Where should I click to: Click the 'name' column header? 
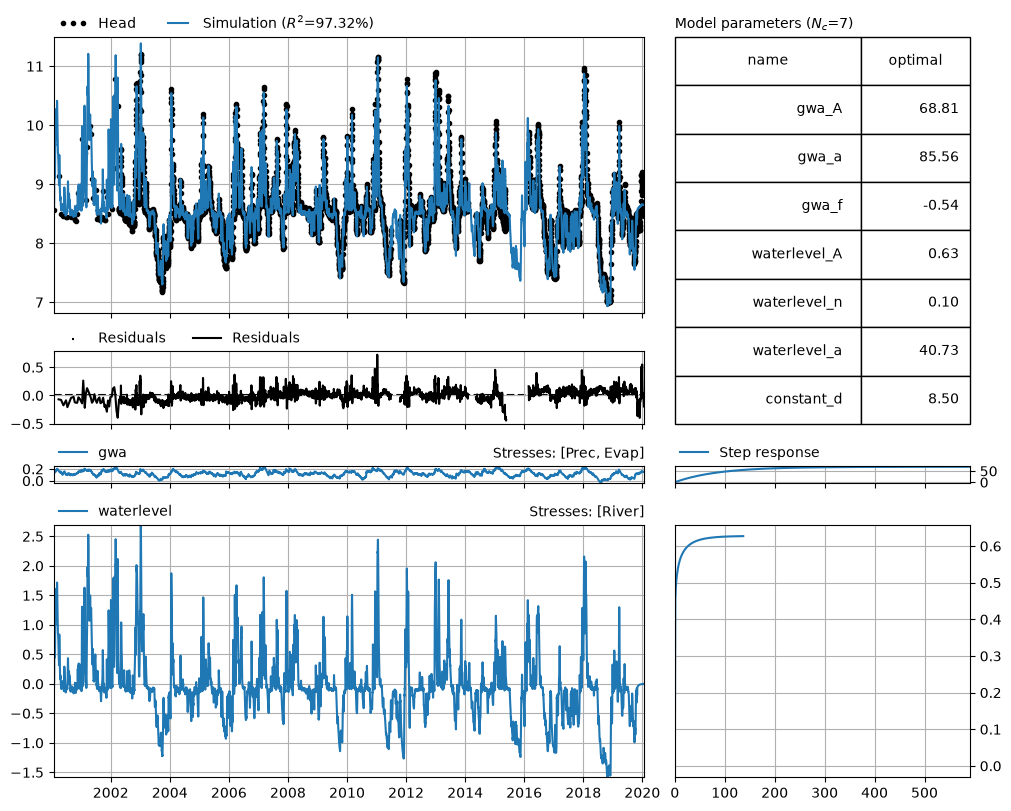pyautogui.click(x=768, y=61)
